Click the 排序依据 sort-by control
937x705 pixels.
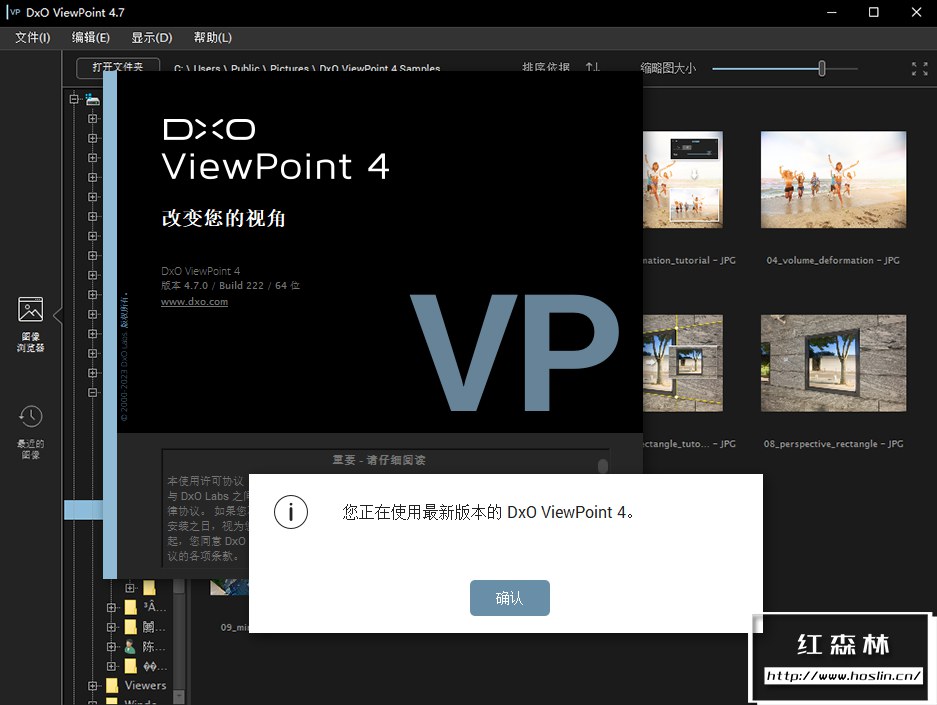[546, 66]
